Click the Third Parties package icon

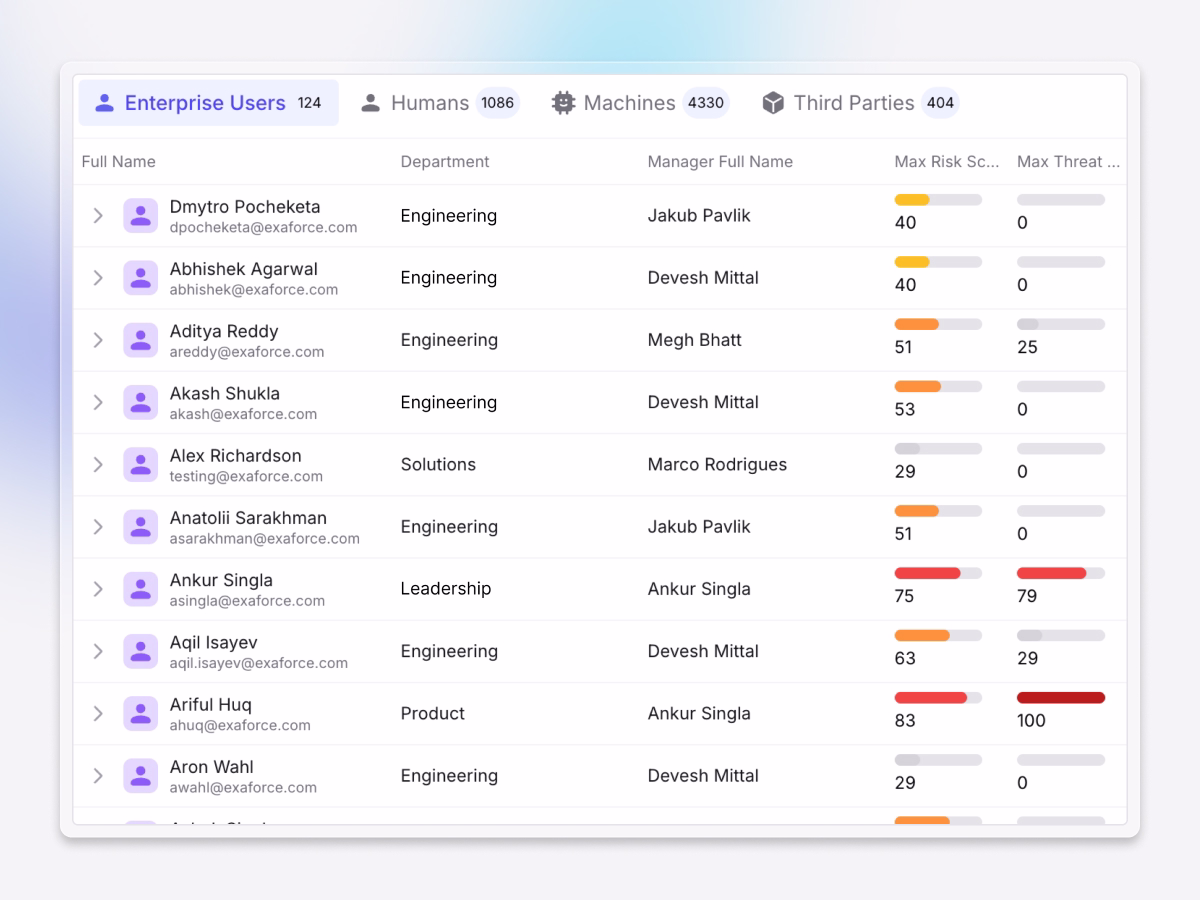[772, 102]
